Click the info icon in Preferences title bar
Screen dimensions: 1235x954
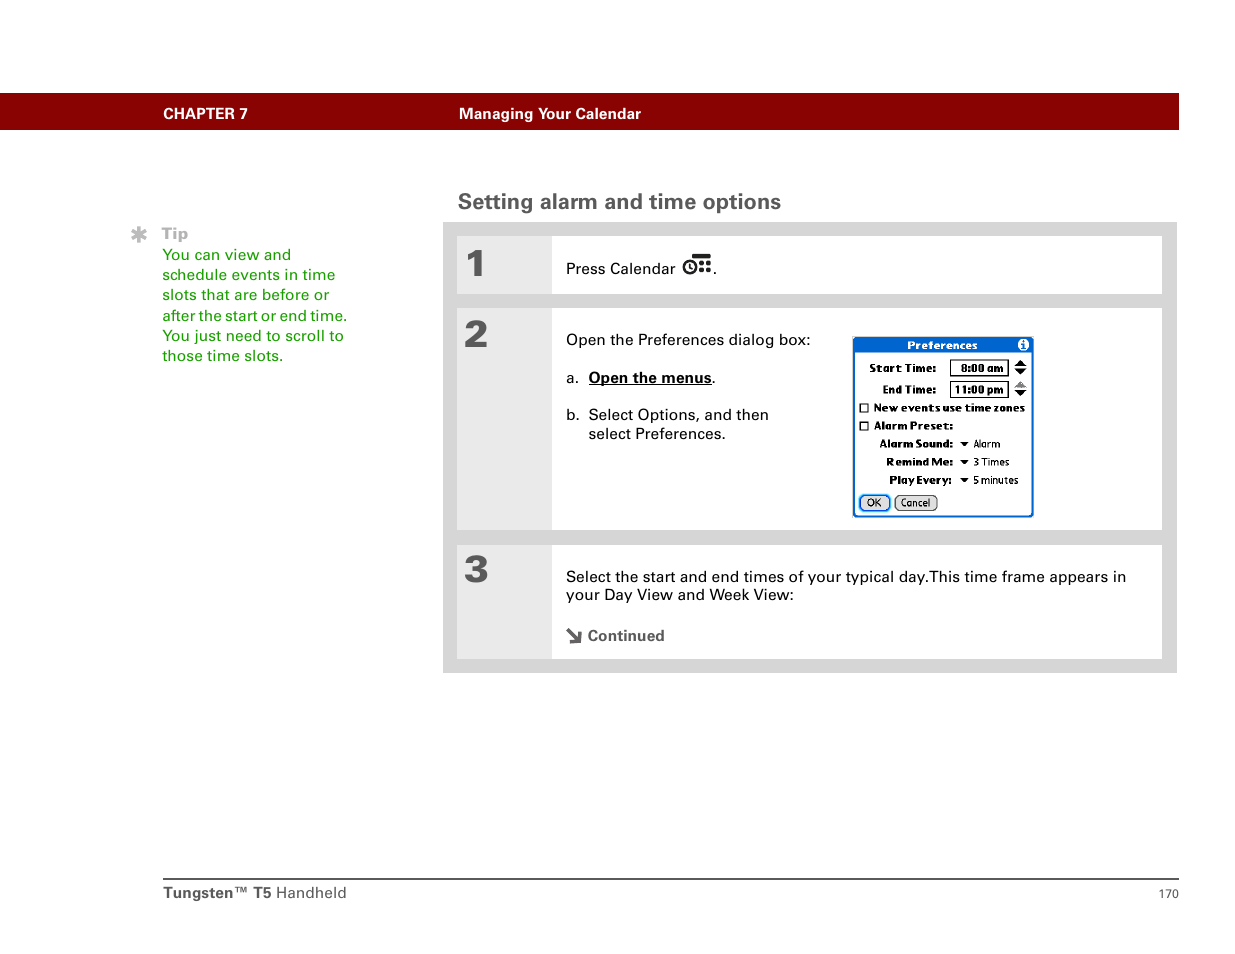pyautogui.click(x=1023, y=345)
